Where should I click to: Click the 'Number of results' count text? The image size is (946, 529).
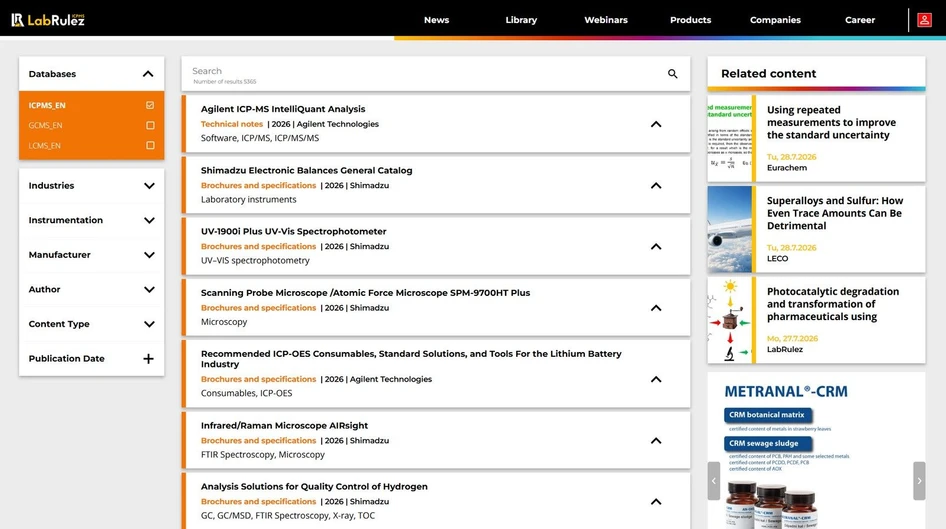pyautogui.click(x=224, y=81)
